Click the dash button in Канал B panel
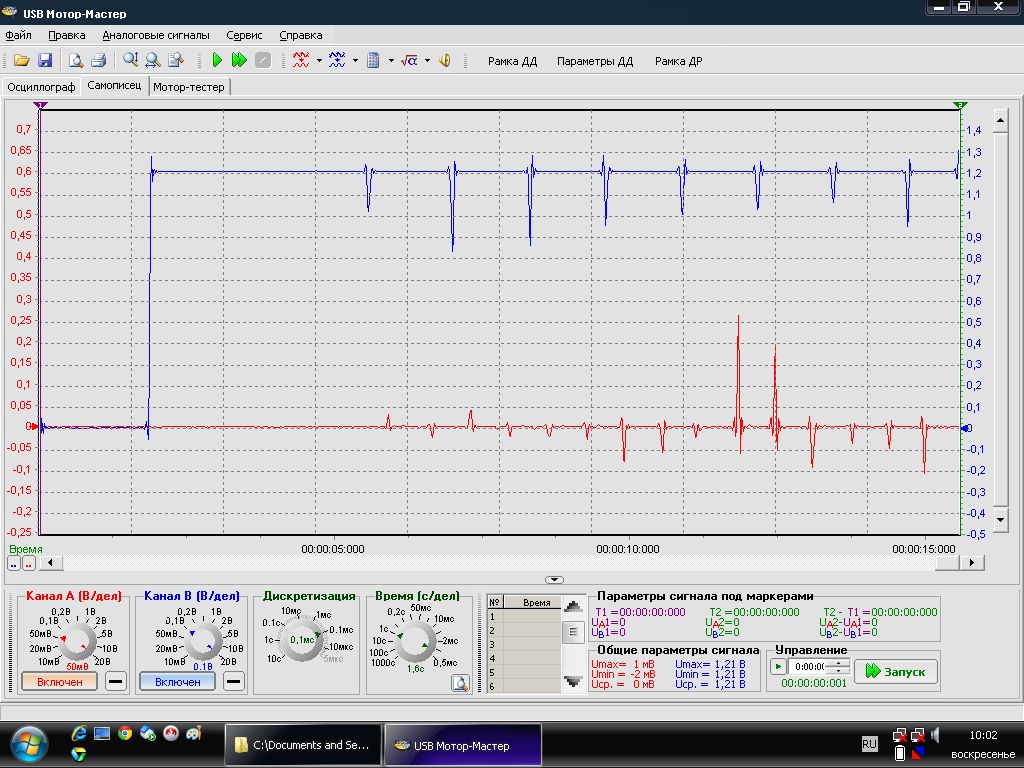This screenshot has height=768, width=1024. [233, 682]
